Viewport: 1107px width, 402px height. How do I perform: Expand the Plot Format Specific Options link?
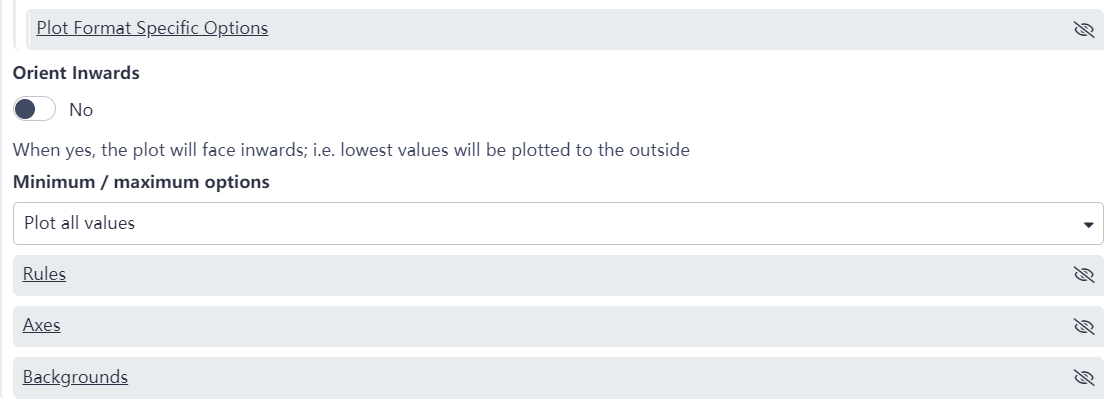152,28
